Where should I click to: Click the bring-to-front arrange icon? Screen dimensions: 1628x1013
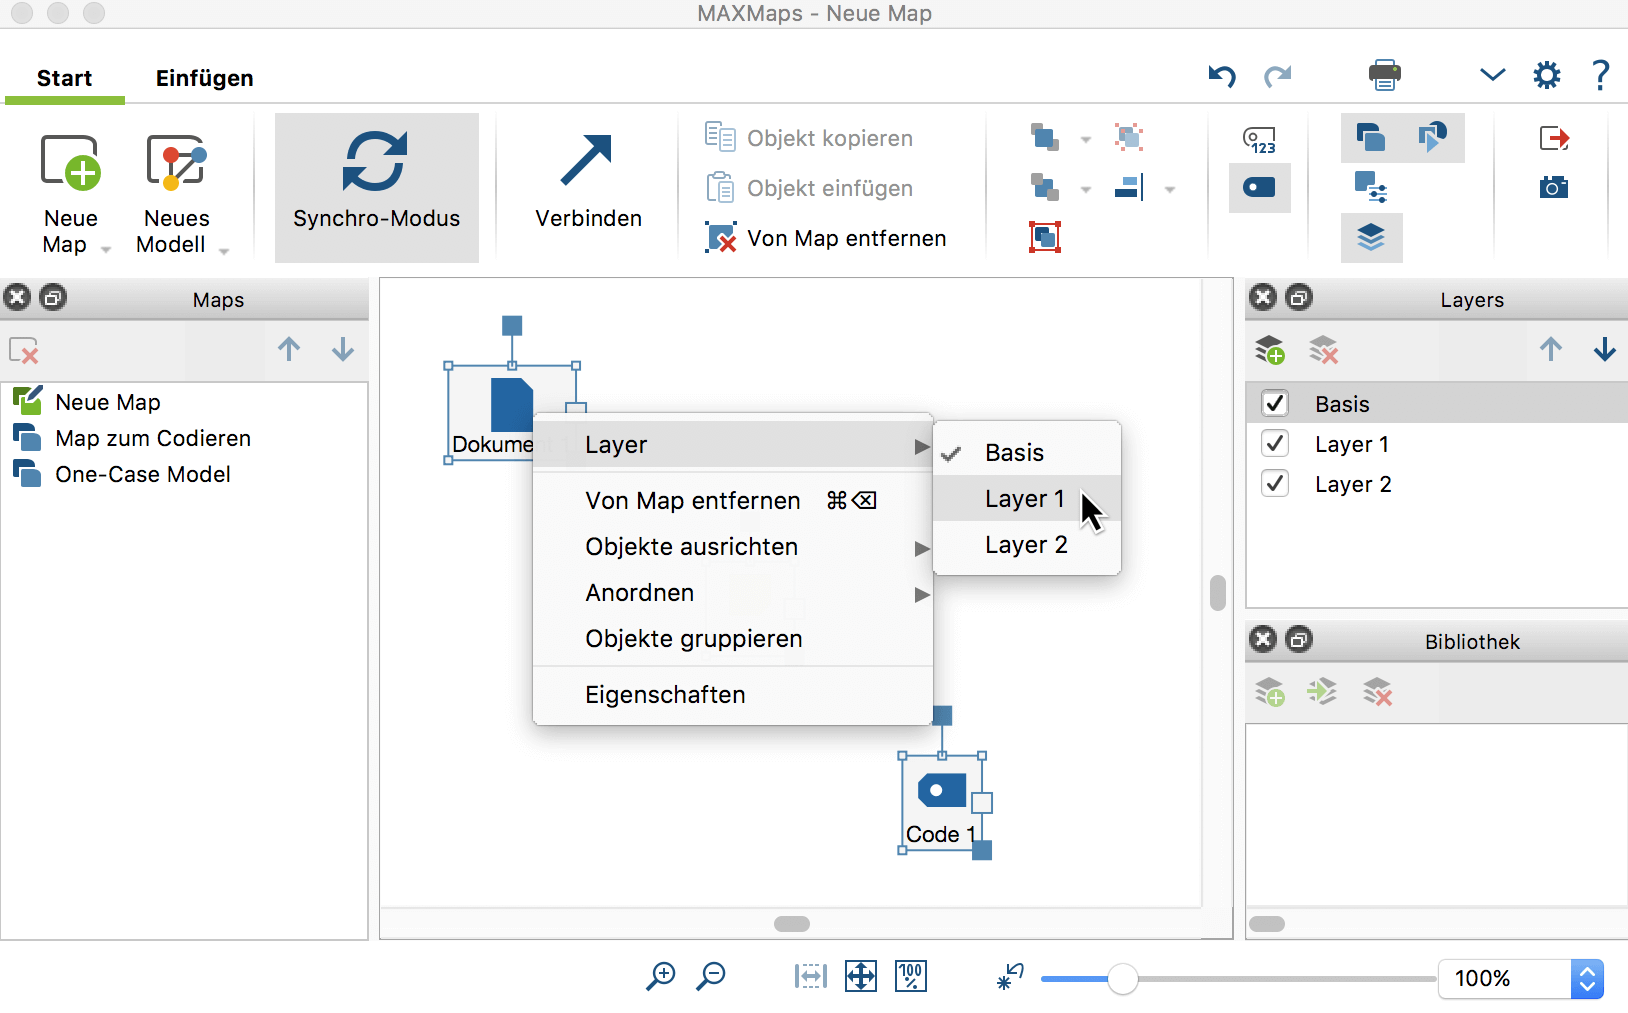tap(1044, 137)
